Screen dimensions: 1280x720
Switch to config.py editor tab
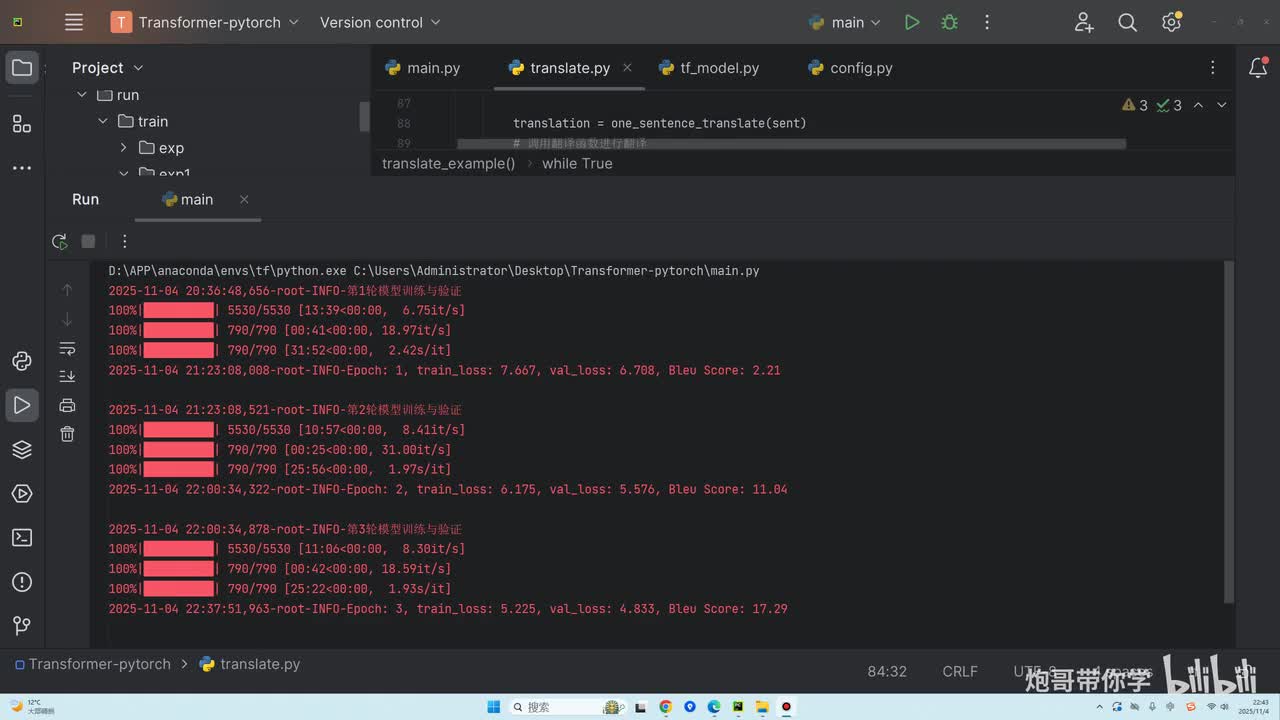850,68
